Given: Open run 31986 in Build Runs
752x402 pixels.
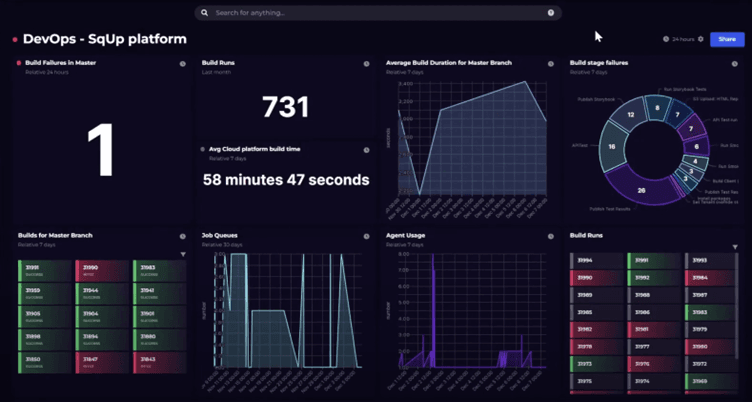Looking at the screenshot, I should point(654,312).
